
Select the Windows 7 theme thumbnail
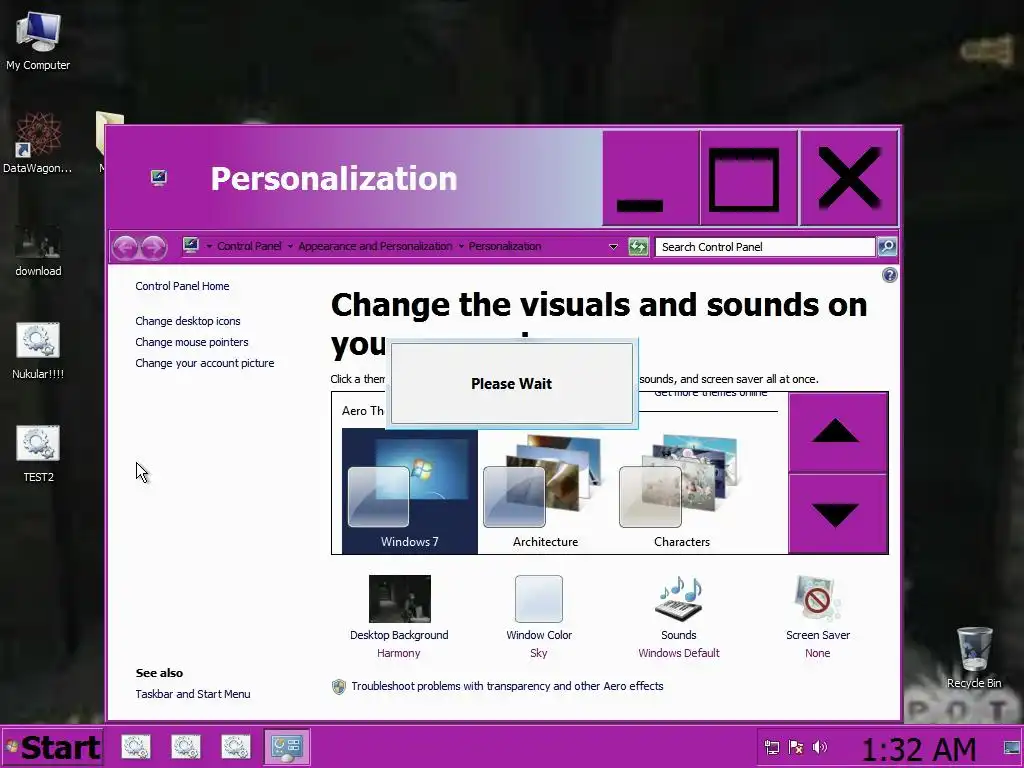[x=409, y=491]
